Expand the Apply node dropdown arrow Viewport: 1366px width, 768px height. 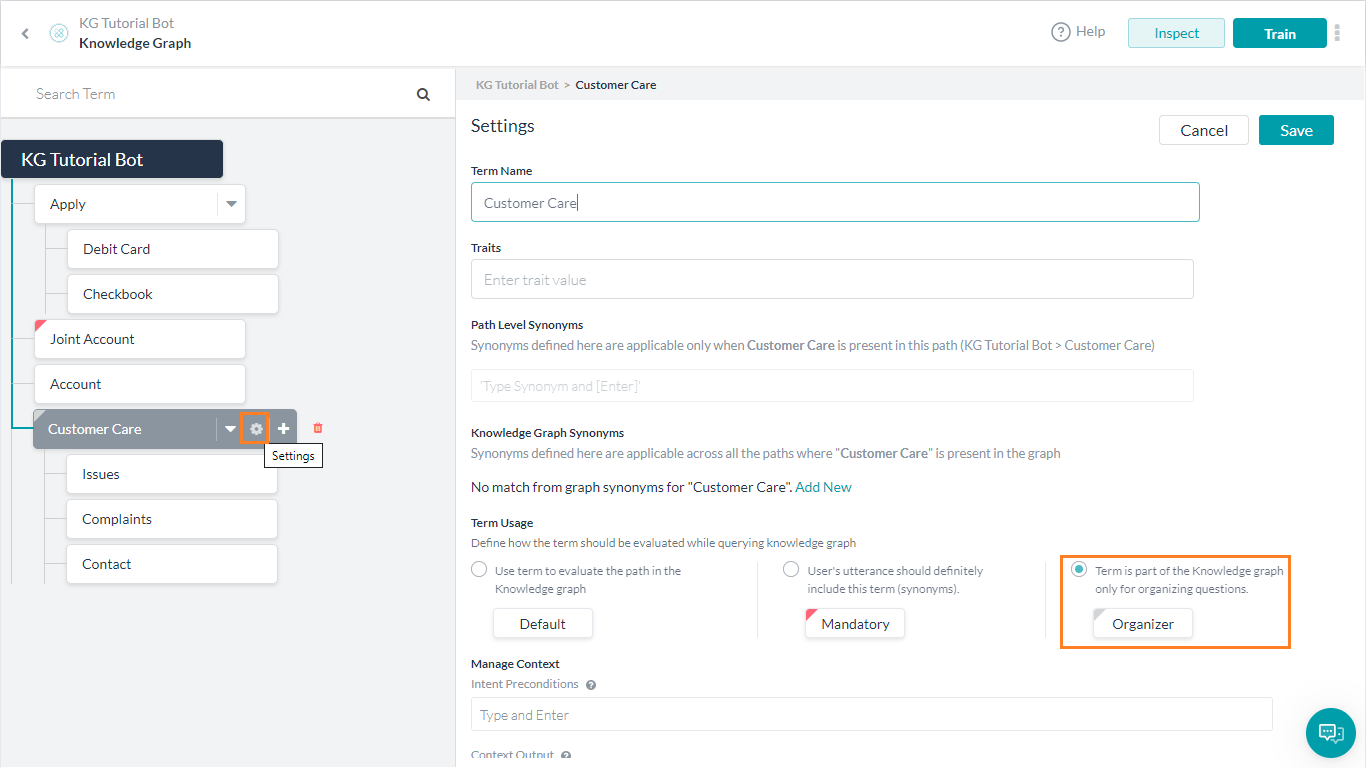point(231,204)
